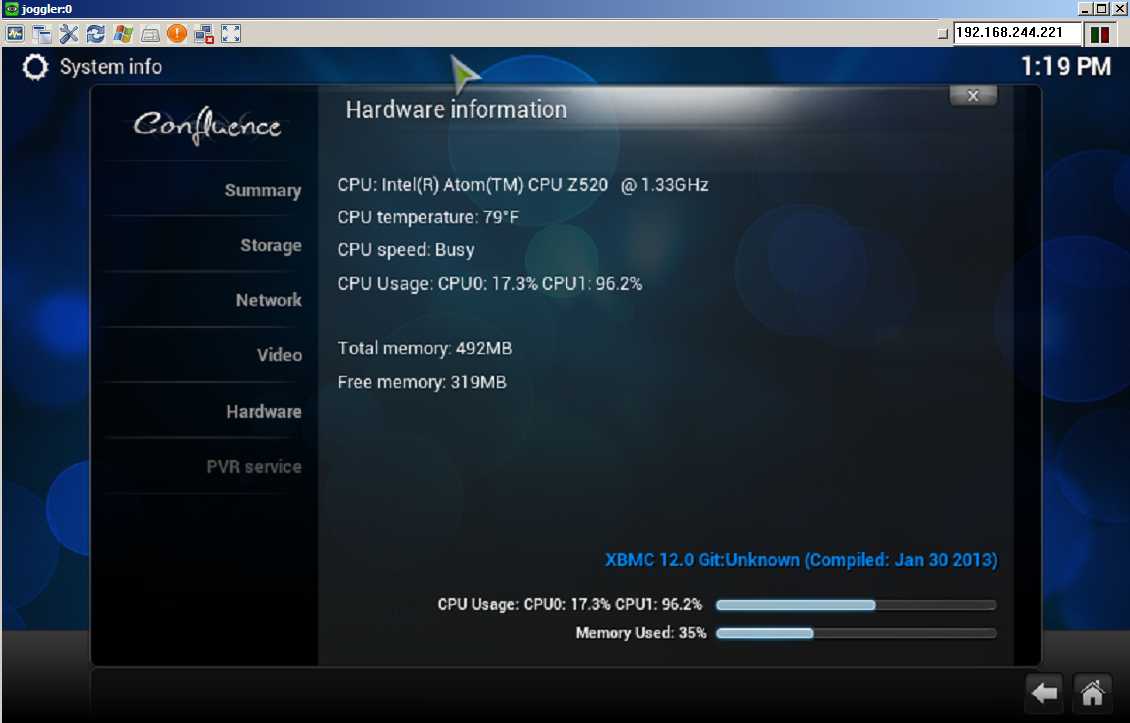Switch to full screen with the arrows icon
Screen dimensions: 1130x723
tap(231, 33)
